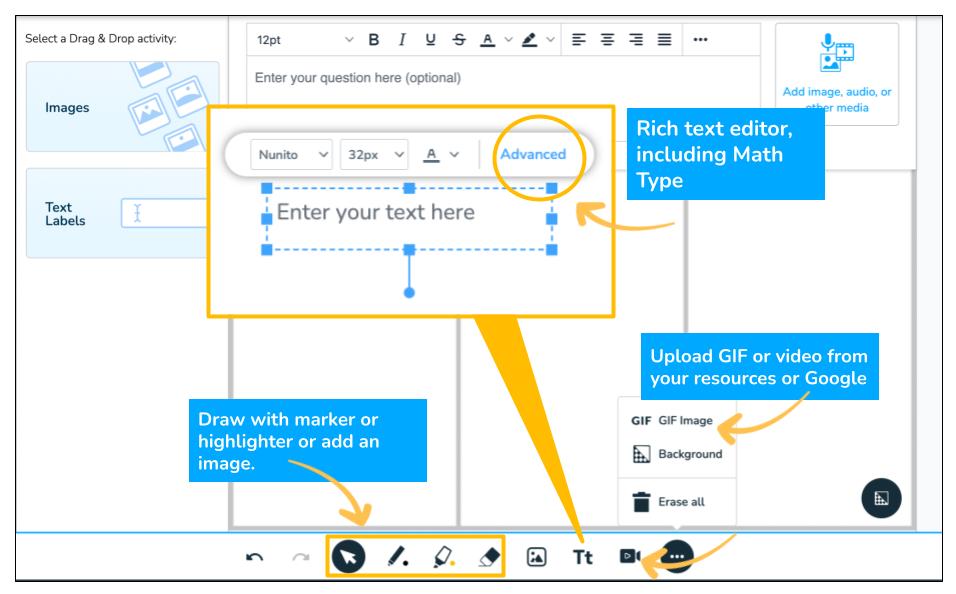This screenshot has width=956, height=594.
Task: Choose the highlighter tool
Action: [x=441, y=556]
